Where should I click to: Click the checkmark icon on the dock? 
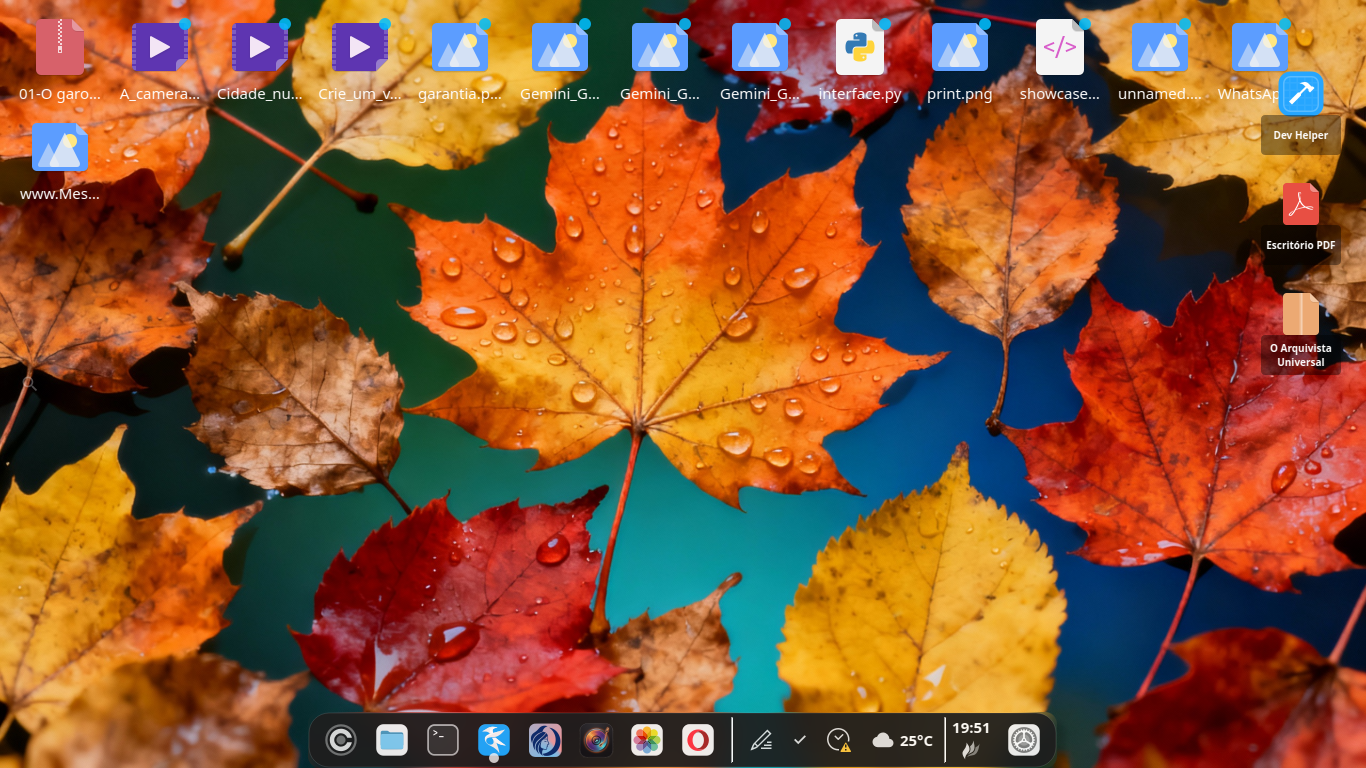799,740
